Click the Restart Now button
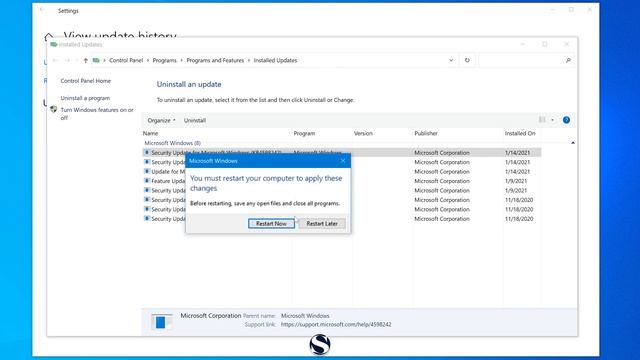 pos(271,224)
